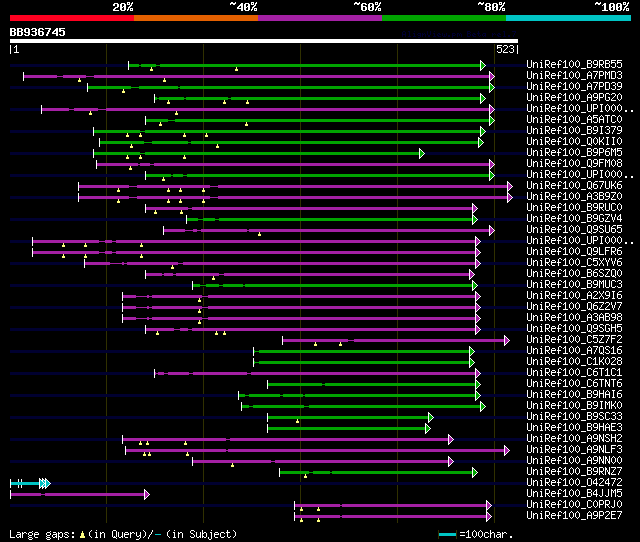Click the red ~20% identity legend segment
The image size is (640, 542).
[x=72, y=18]
